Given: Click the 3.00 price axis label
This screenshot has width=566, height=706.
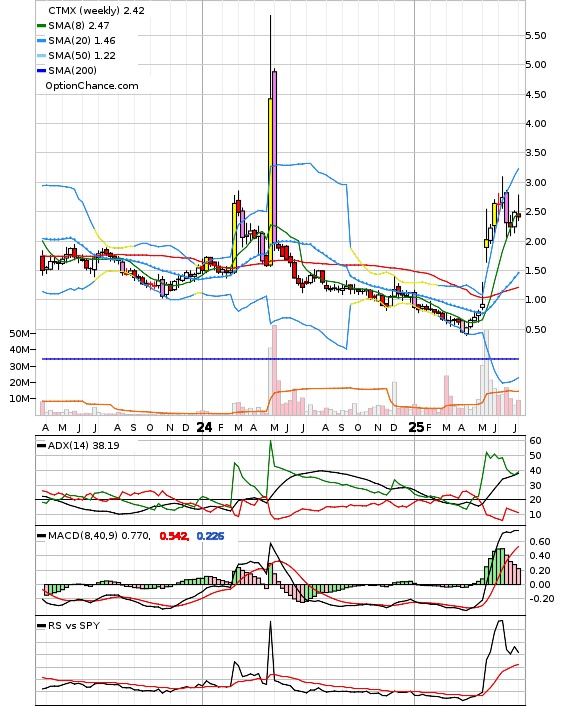Looking at the screenshot, I should (536, 182).
